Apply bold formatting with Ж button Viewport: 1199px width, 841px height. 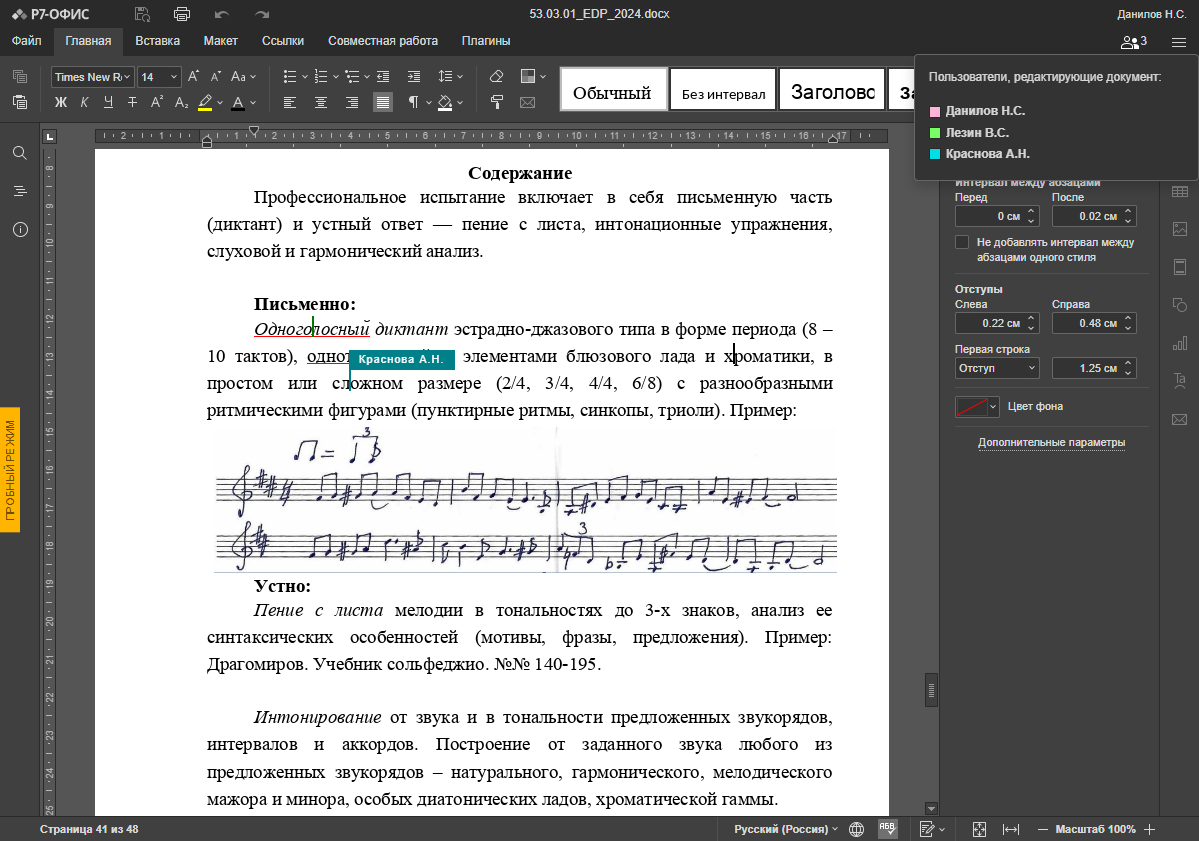(x=60, y=102)
